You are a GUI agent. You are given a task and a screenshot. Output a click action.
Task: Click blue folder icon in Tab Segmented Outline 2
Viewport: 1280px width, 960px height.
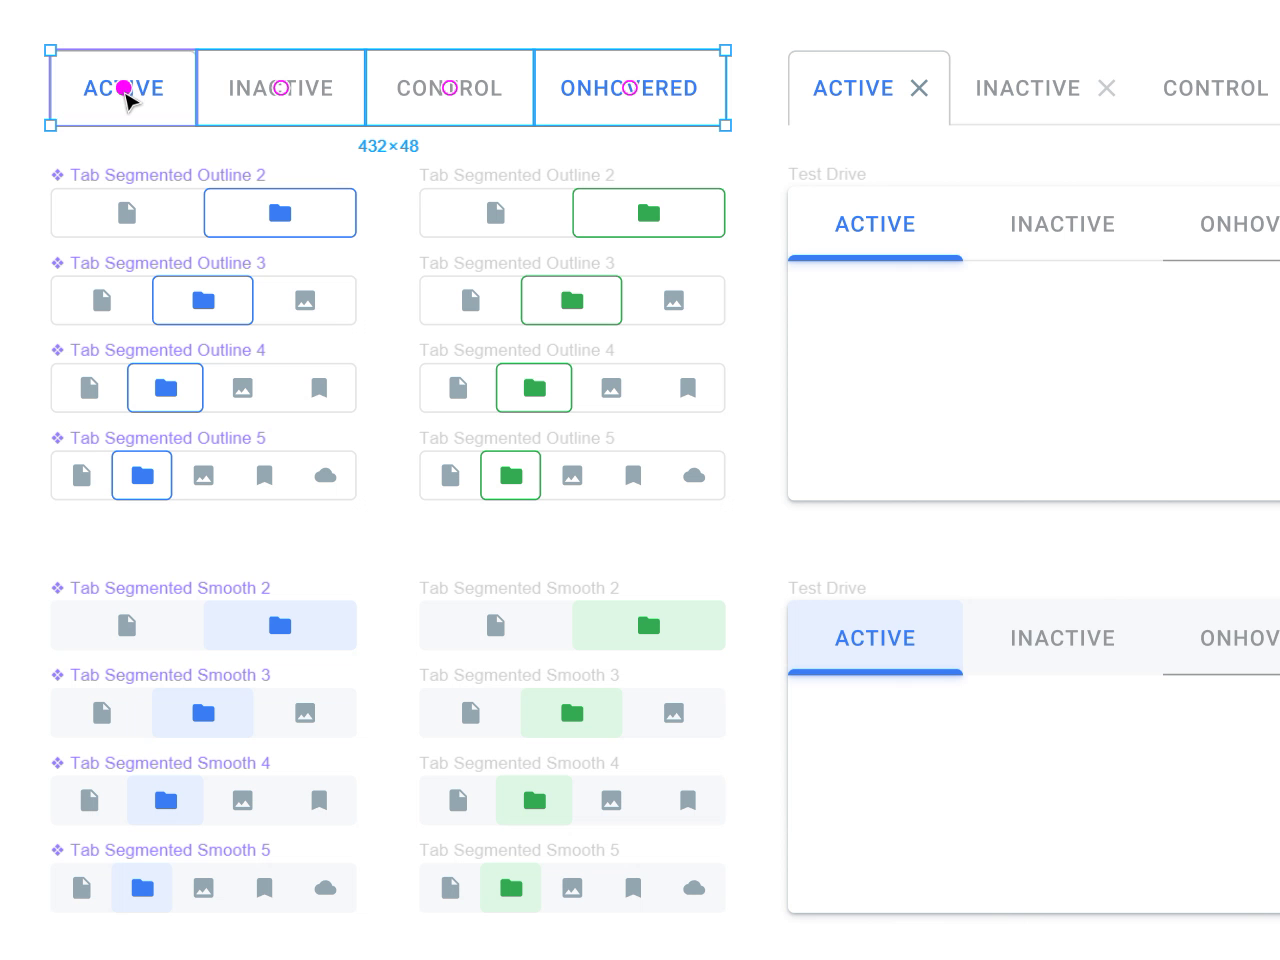[x=280, y=213]
